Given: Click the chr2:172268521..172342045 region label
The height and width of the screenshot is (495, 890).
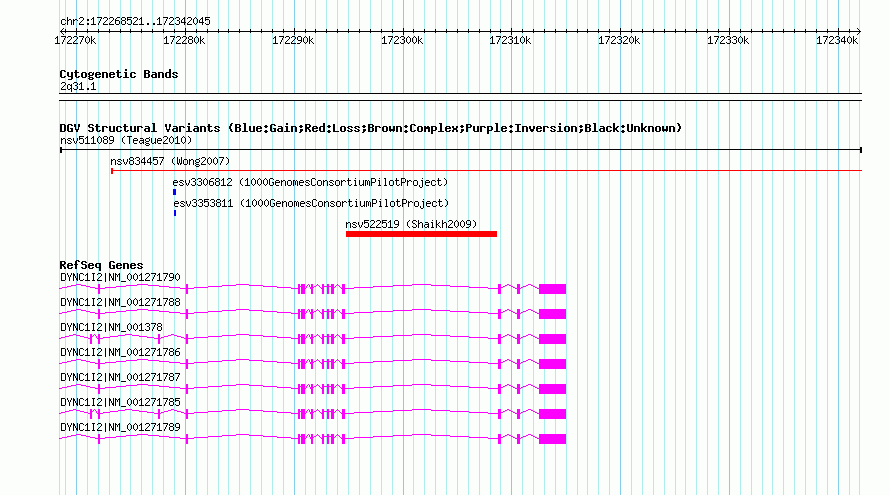Looking at the screenshot, I should pyautogui.click(x=135, y=22).
